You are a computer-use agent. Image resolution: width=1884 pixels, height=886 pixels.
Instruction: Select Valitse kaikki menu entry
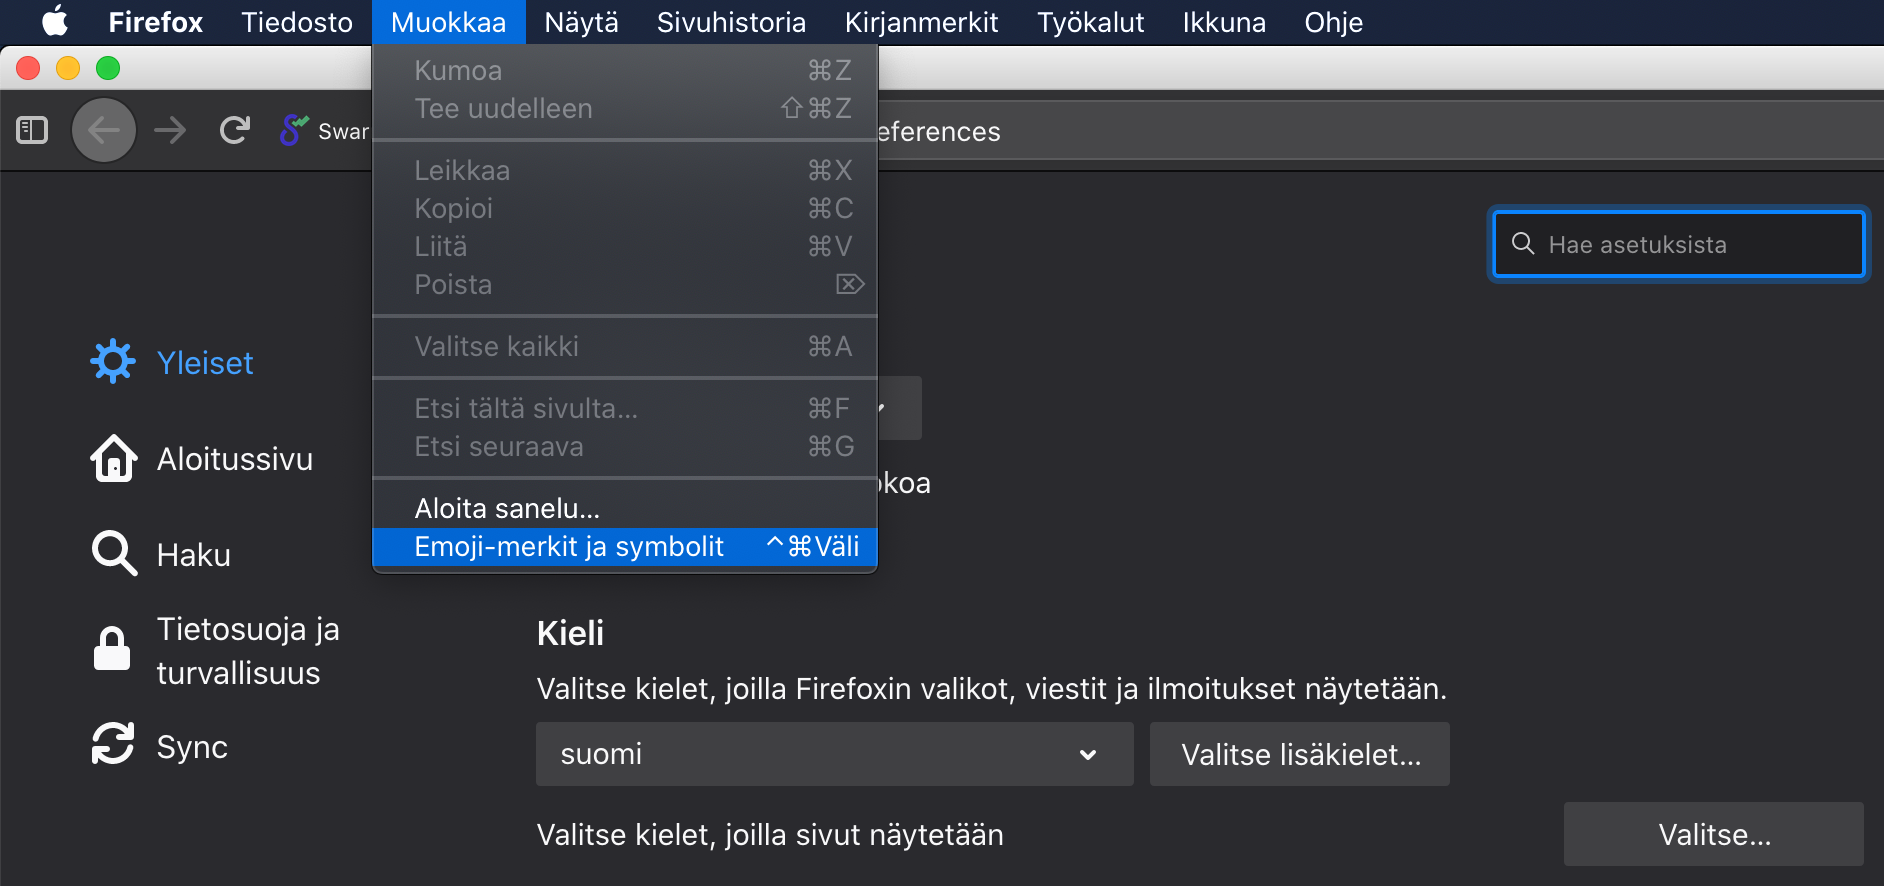[625, 346]
